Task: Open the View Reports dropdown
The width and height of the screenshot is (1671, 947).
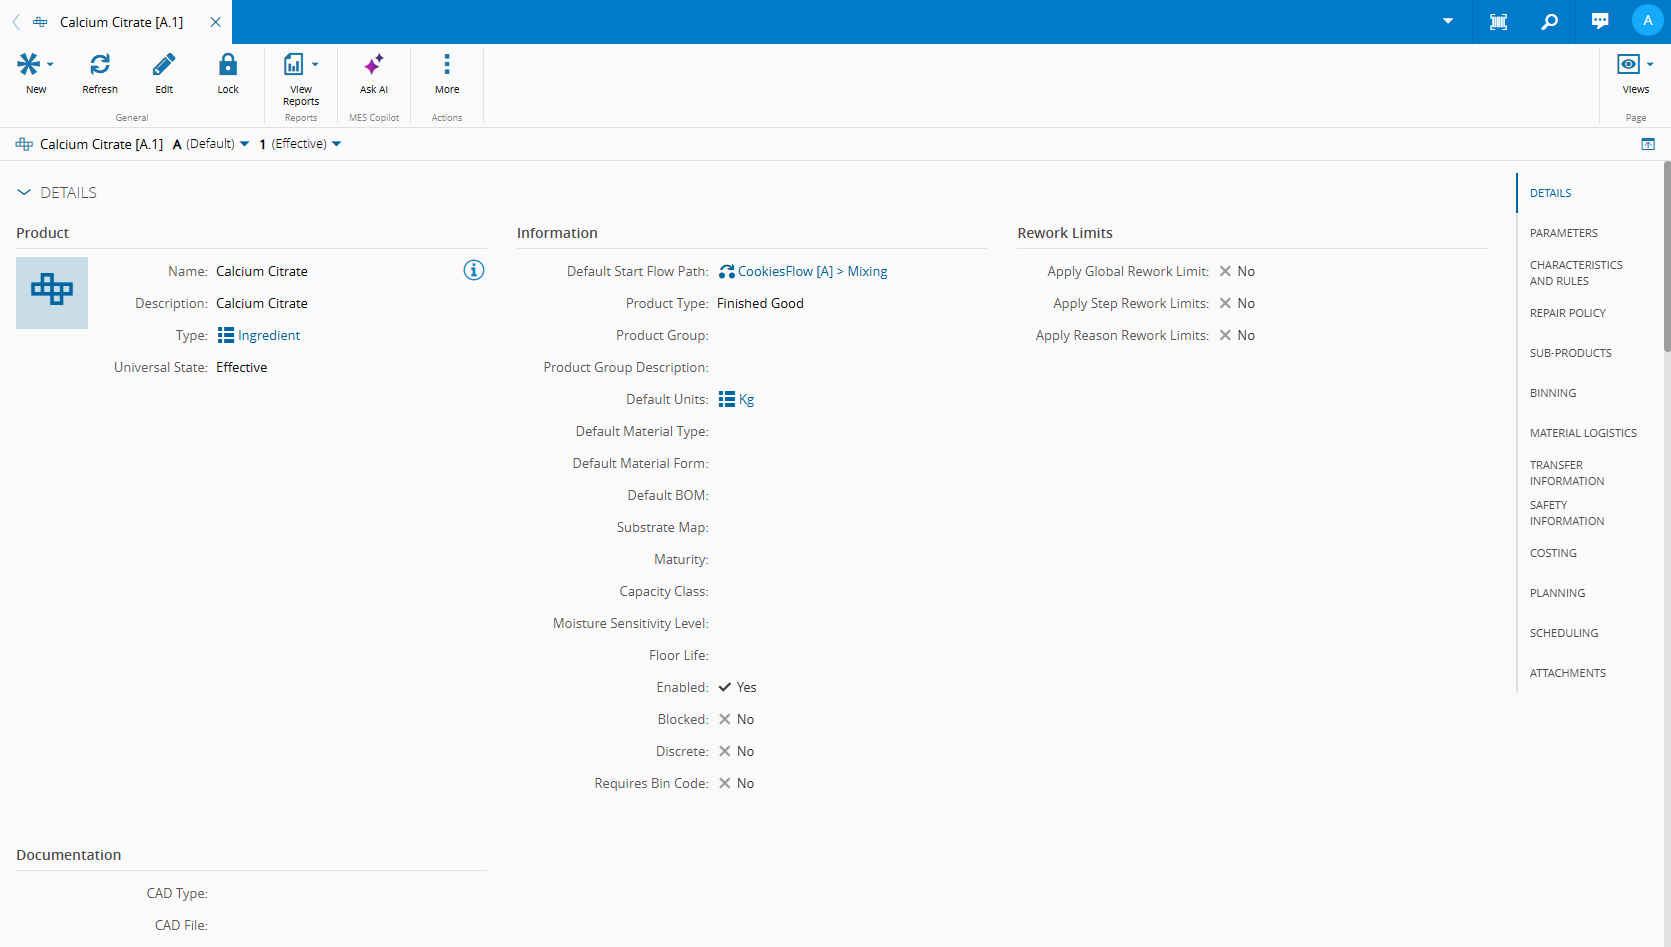Action: tap(315, 65)
